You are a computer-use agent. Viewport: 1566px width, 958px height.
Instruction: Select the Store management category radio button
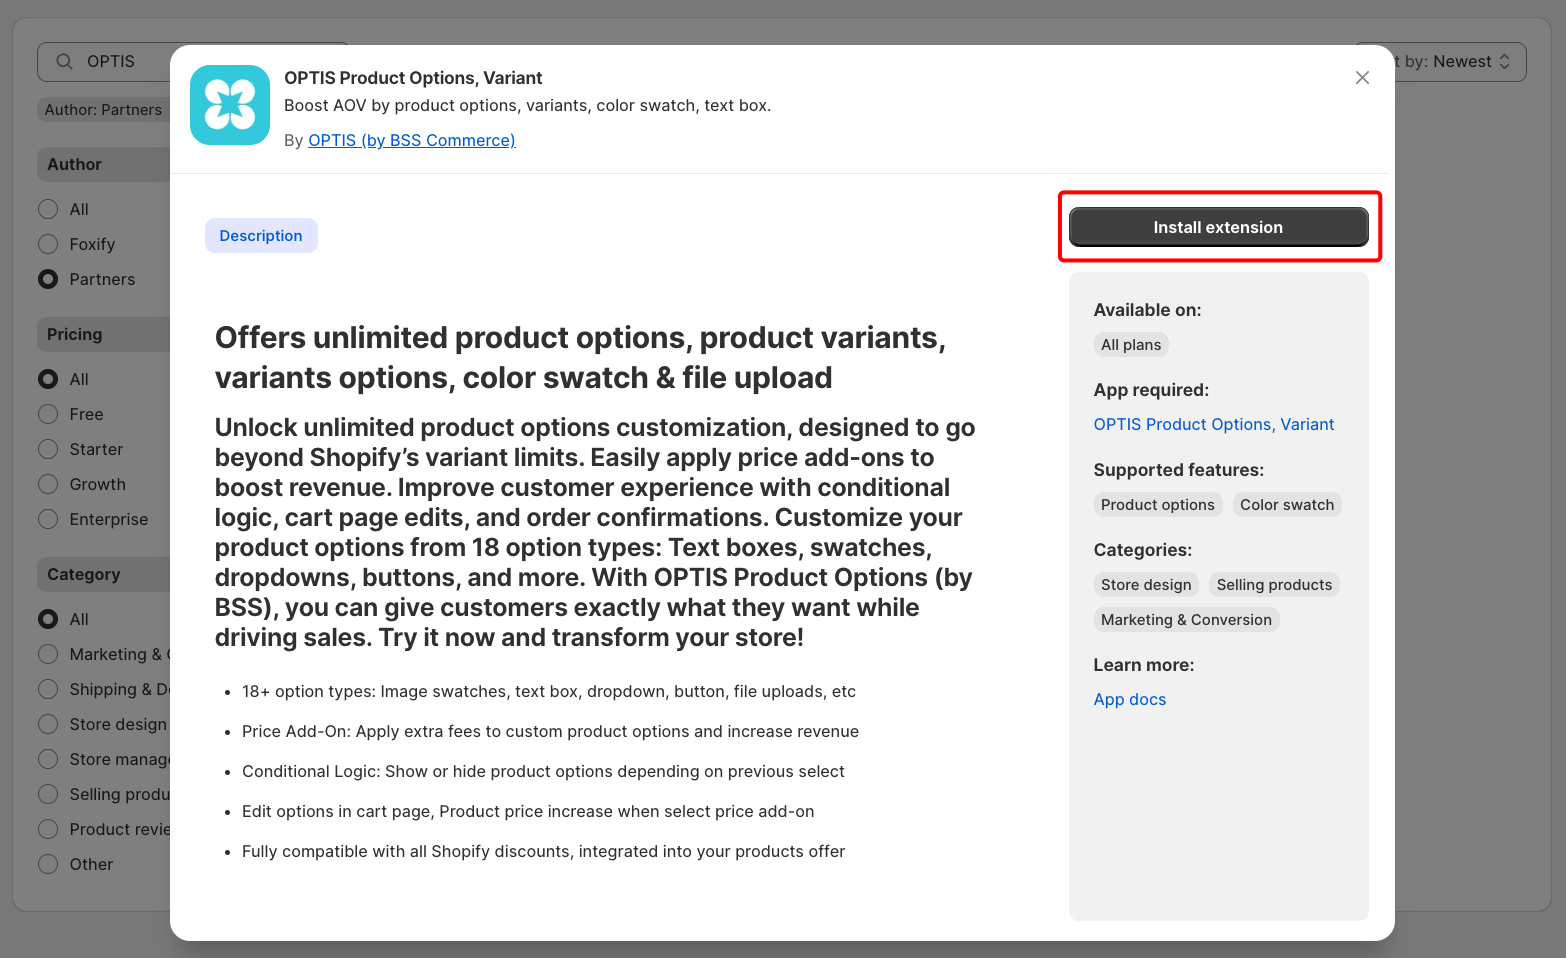pyautogui.click(x=48, y=759)
